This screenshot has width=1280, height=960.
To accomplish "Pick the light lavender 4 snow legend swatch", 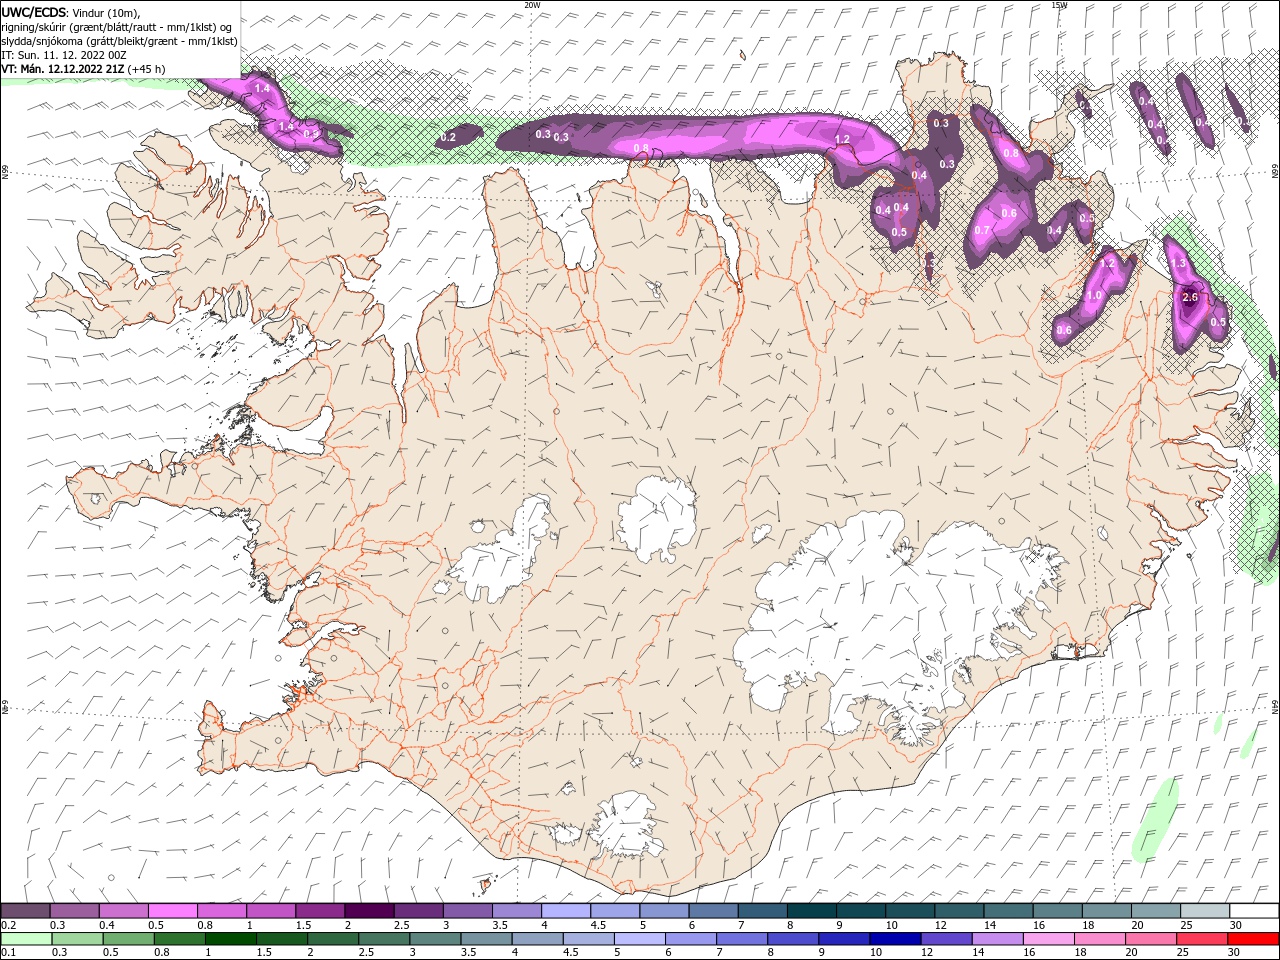I will [564, 910].
